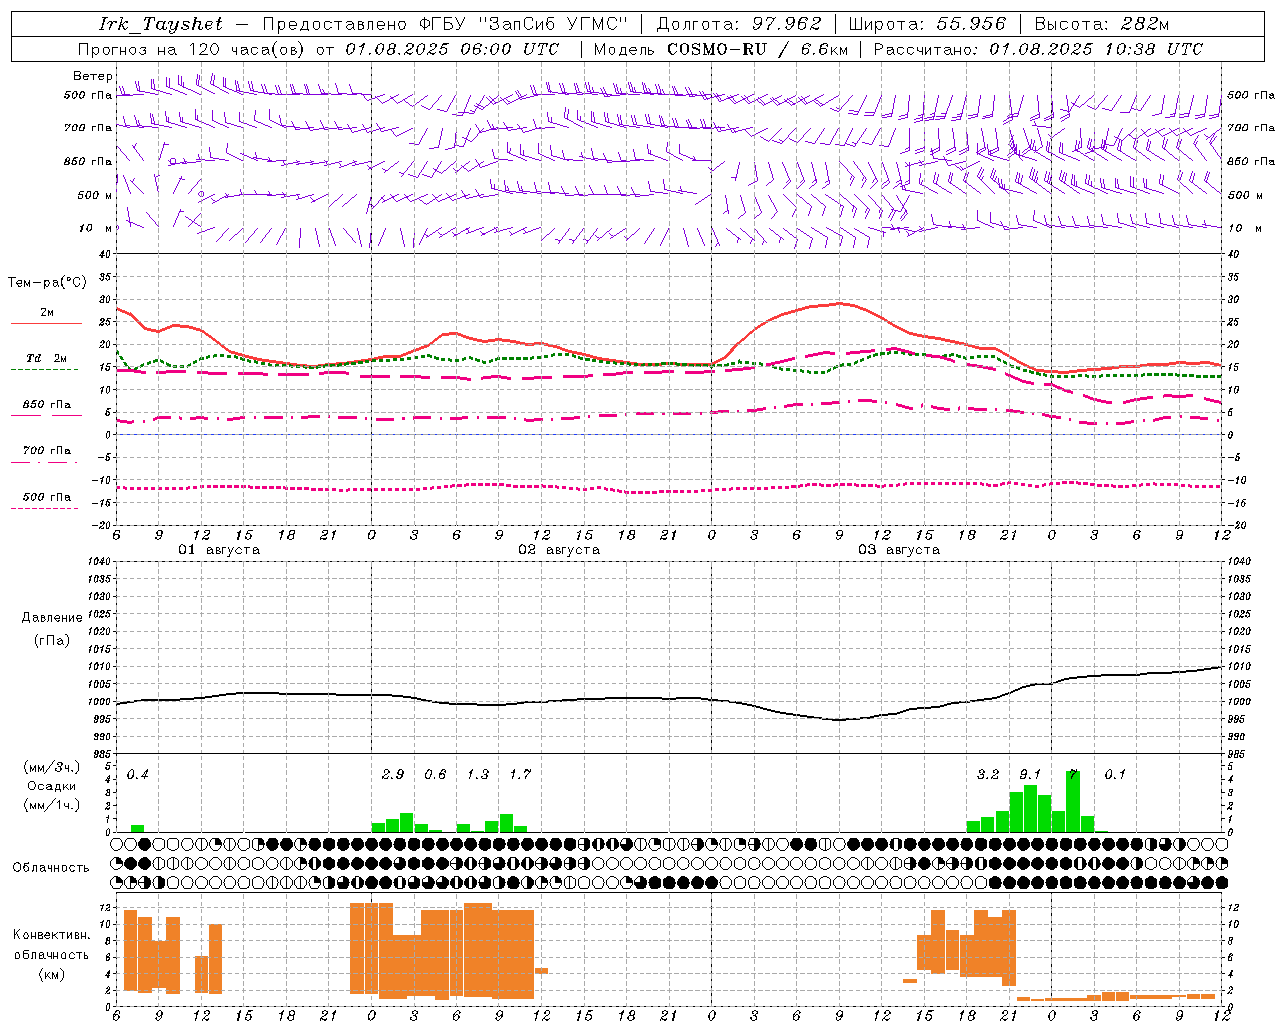
Task: Click the dashed 850 гПа temperature legend line
Action: click(46, 415)
